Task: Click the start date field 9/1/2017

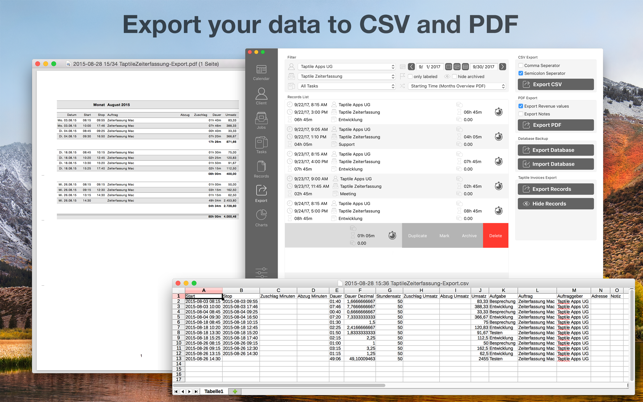Action: pos(429,66)
